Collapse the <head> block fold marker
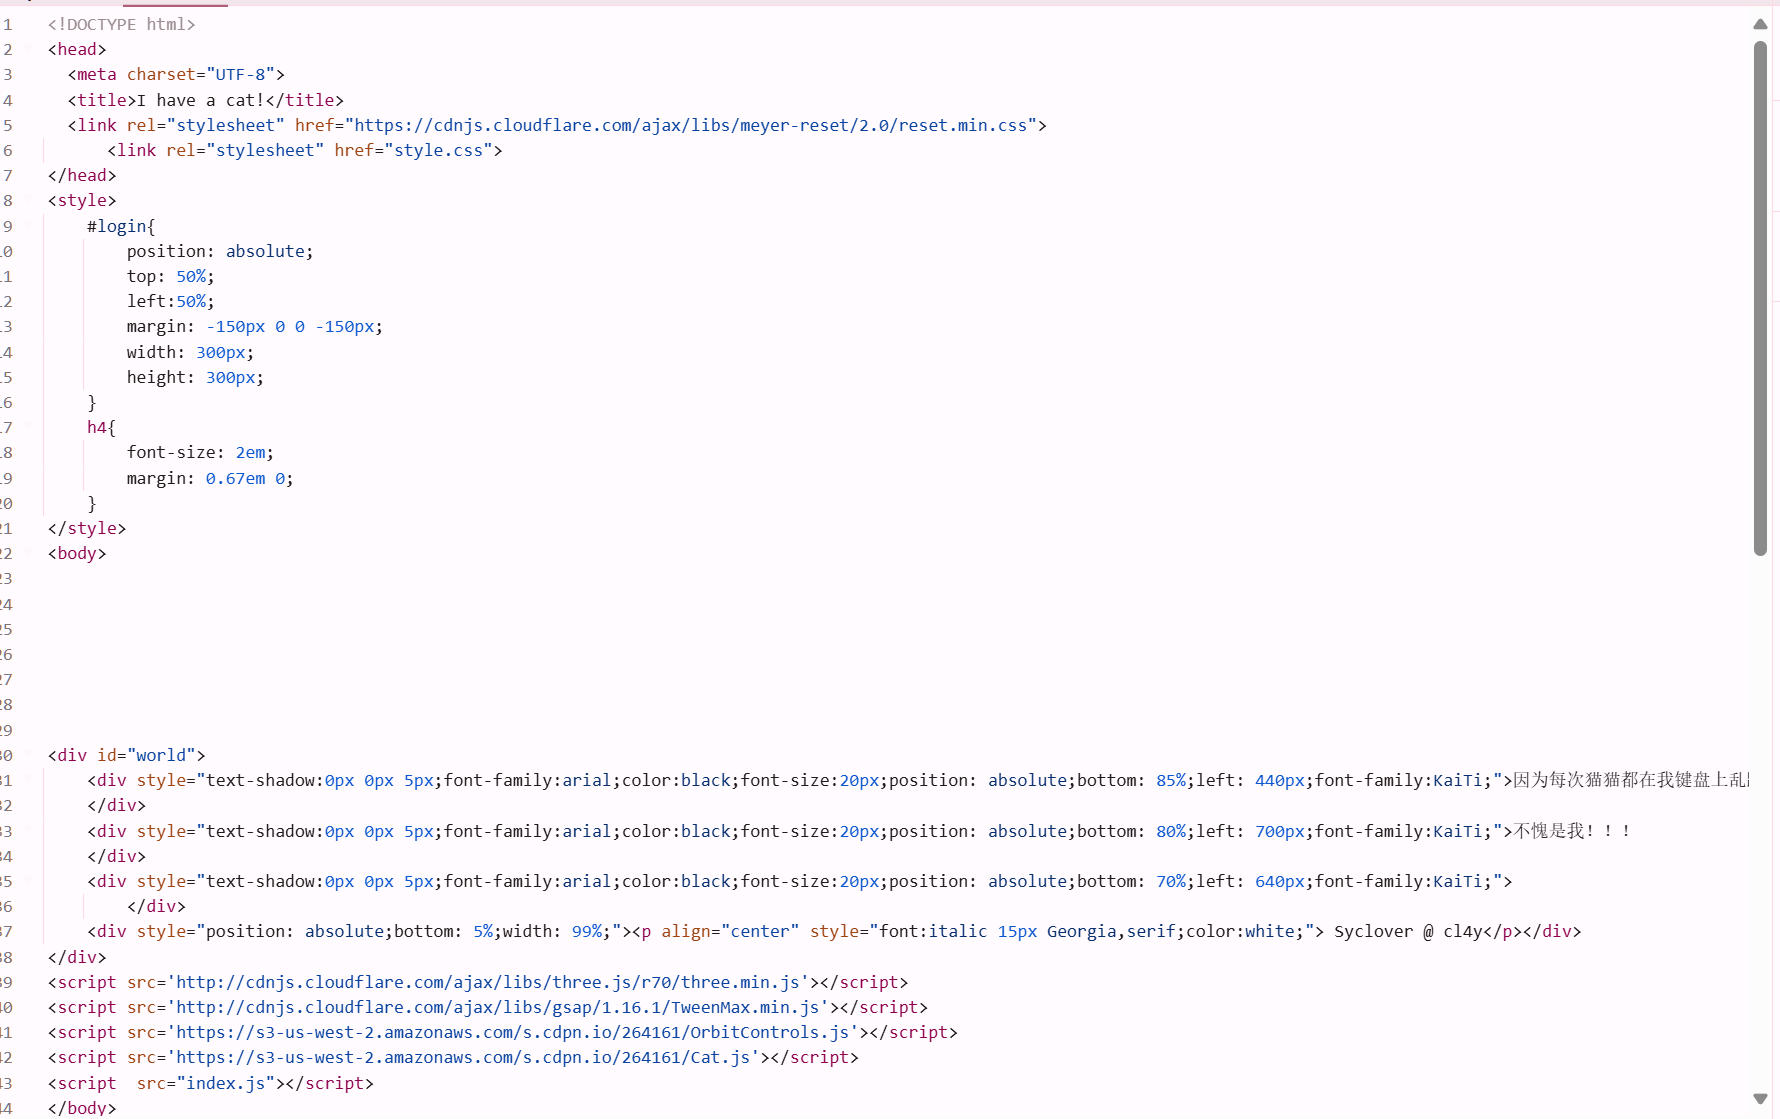Viewport: 1780px width, 1119px height. click(x=28, y=49)
